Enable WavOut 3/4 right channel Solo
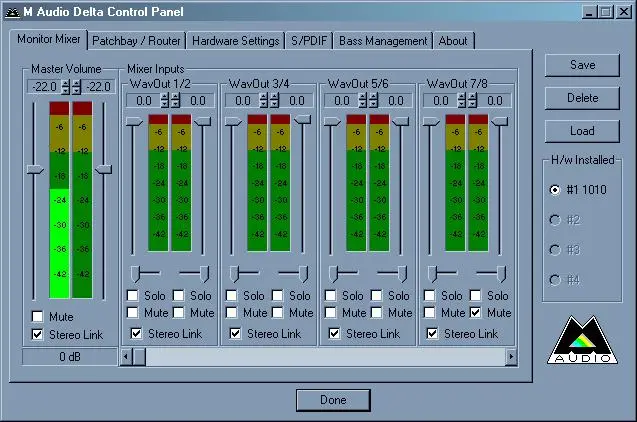637x422 pixels. click(277, 295)
